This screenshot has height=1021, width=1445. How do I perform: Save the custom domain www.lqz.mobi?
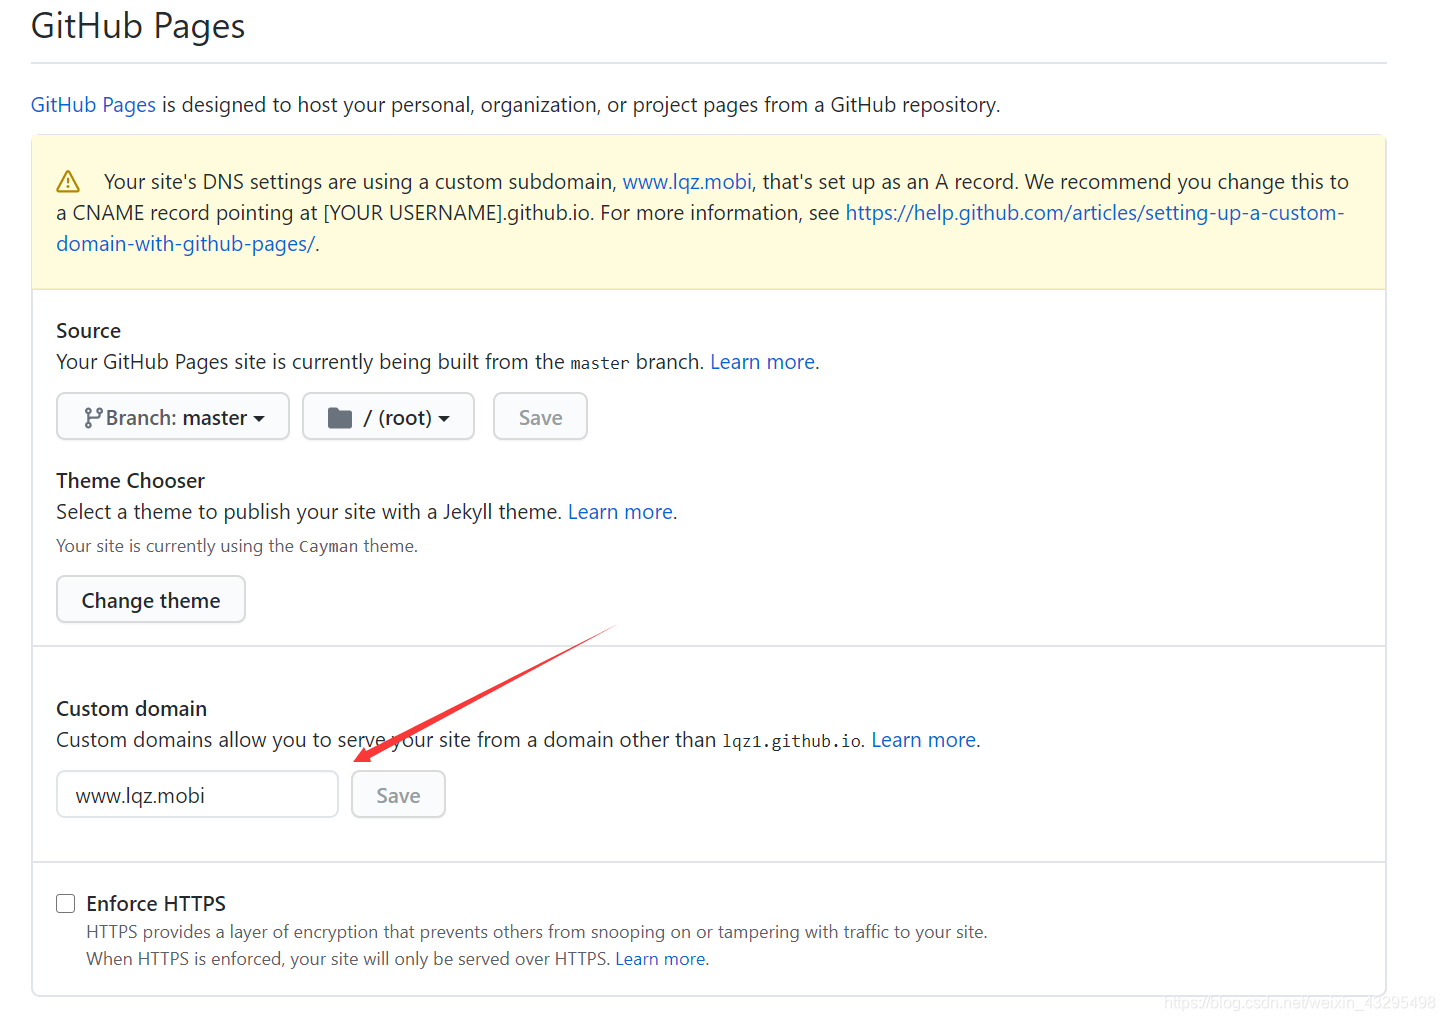[398, 795]
